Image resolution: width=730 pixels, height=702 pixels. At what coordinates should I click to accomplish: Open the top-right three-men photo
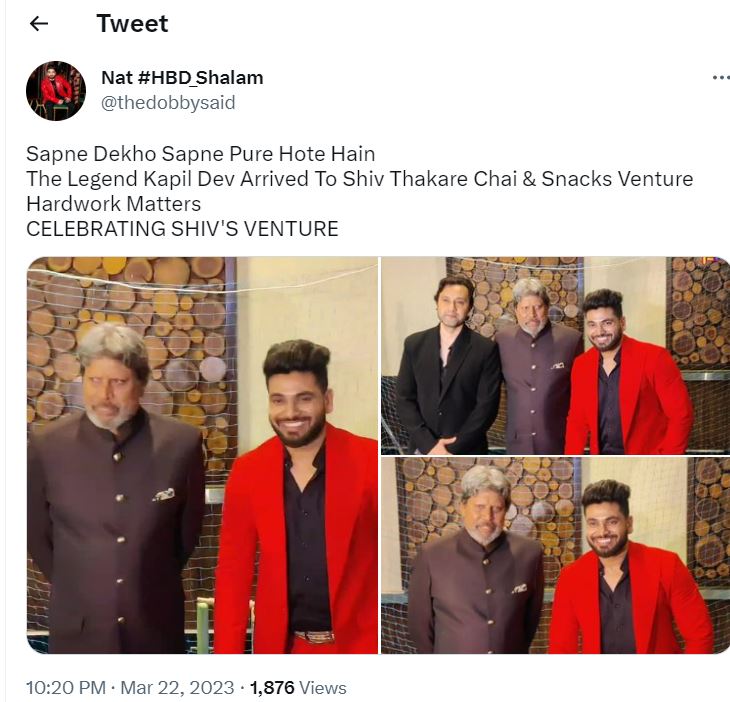[555, 356]
